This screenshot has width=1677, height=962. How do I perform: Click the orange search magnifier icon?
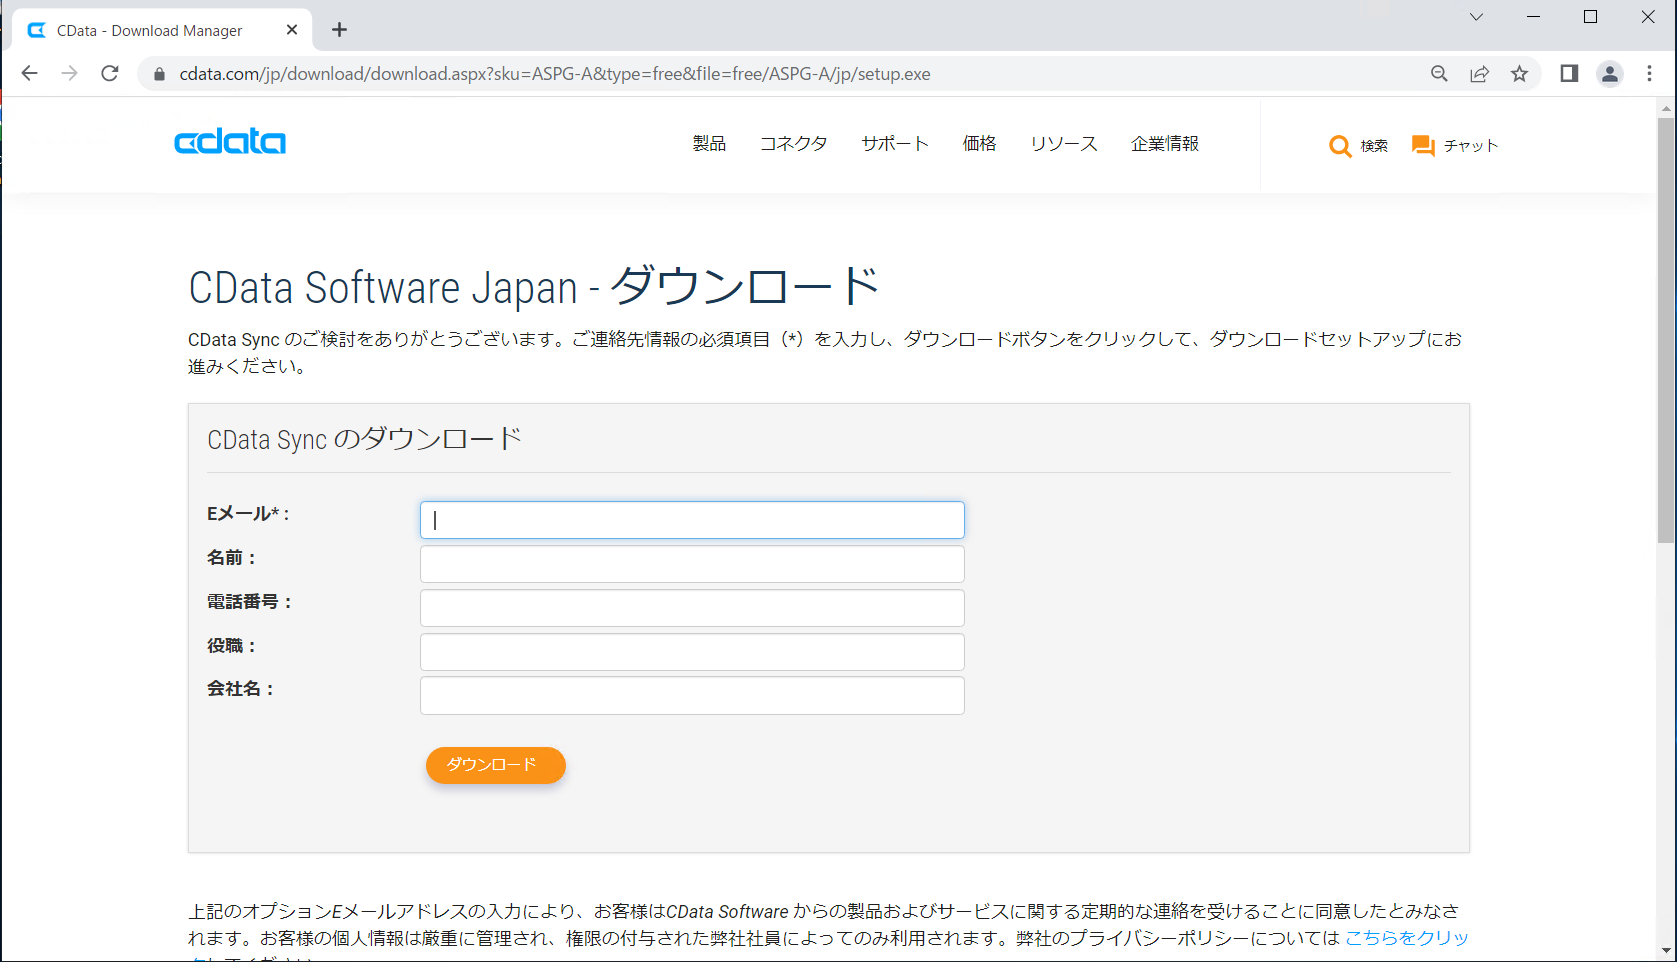[x=1340, y=146]
